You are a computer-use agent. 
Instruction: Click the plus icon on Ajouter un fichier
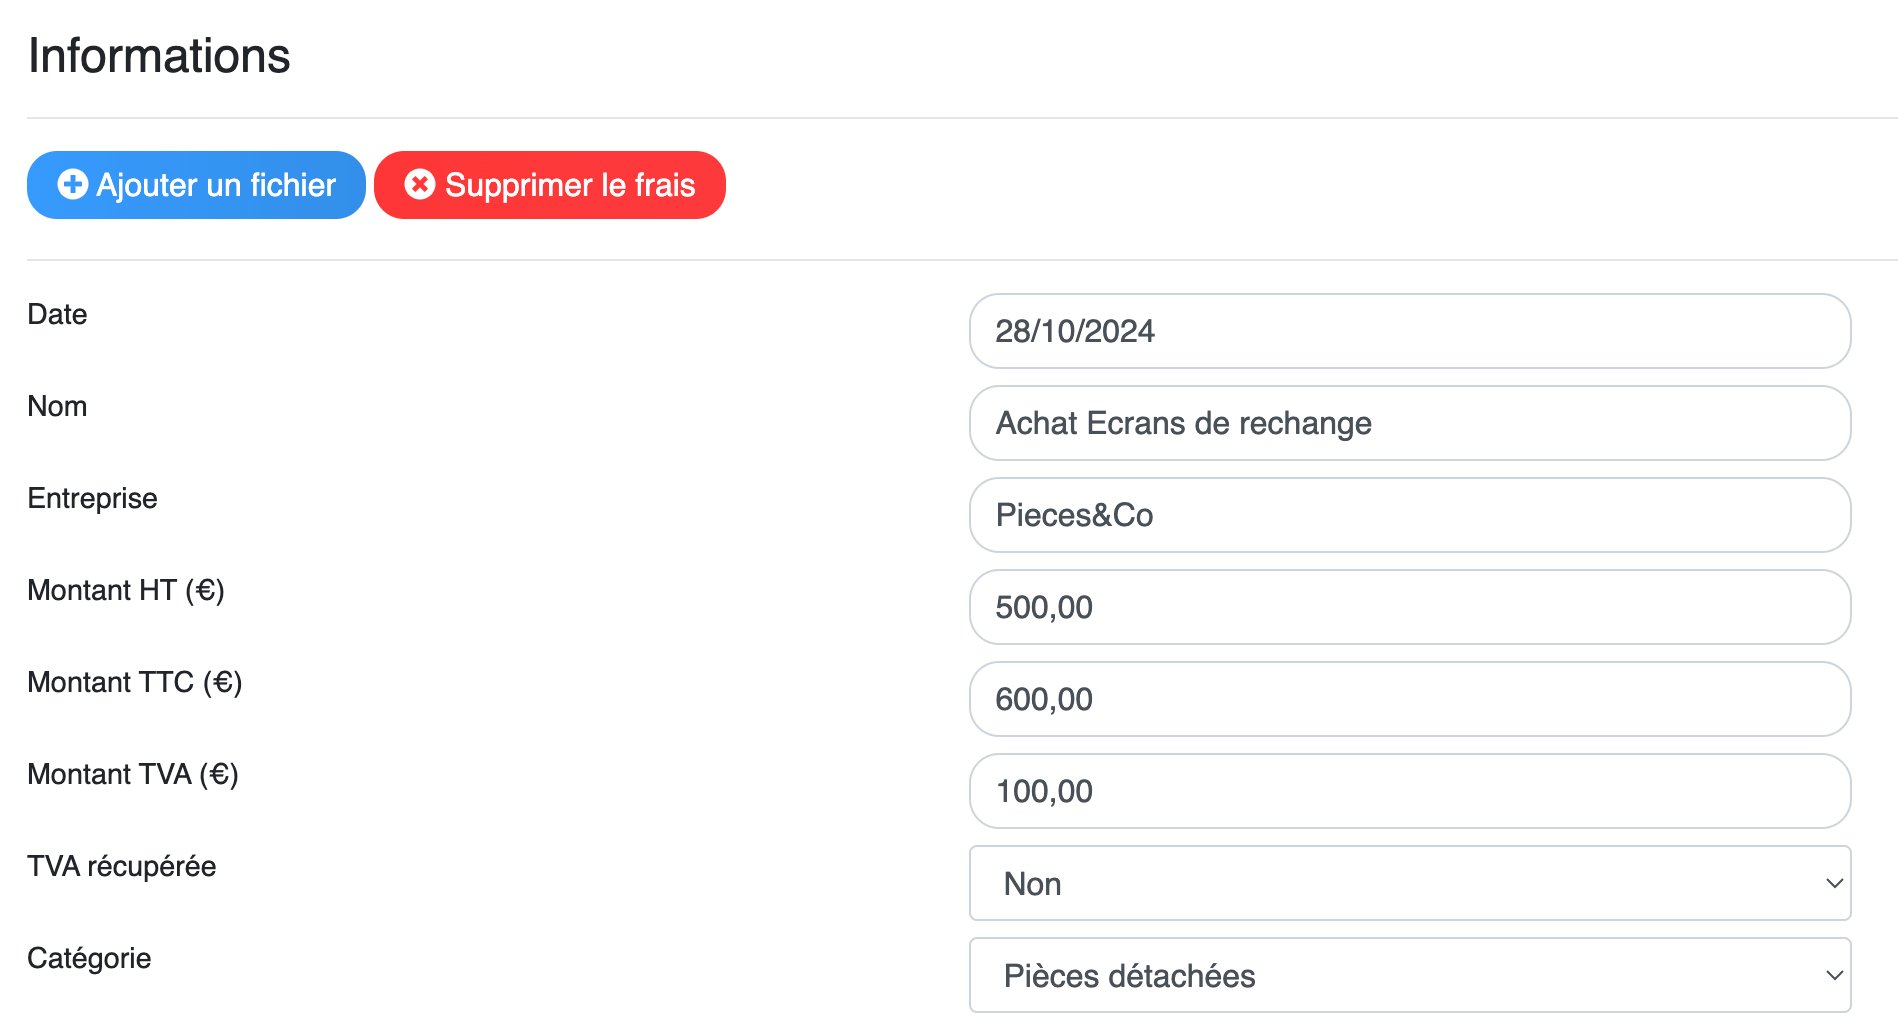pos(73,185)
